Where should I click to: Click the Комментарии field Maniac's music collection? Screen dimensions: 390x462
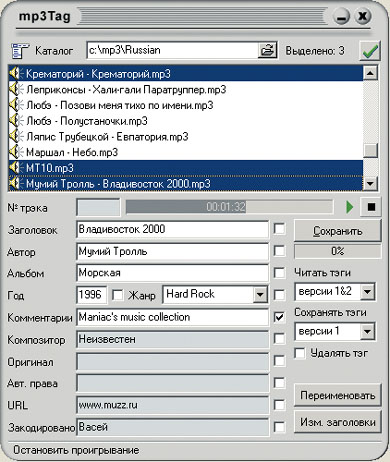click(x=172, y=317)
